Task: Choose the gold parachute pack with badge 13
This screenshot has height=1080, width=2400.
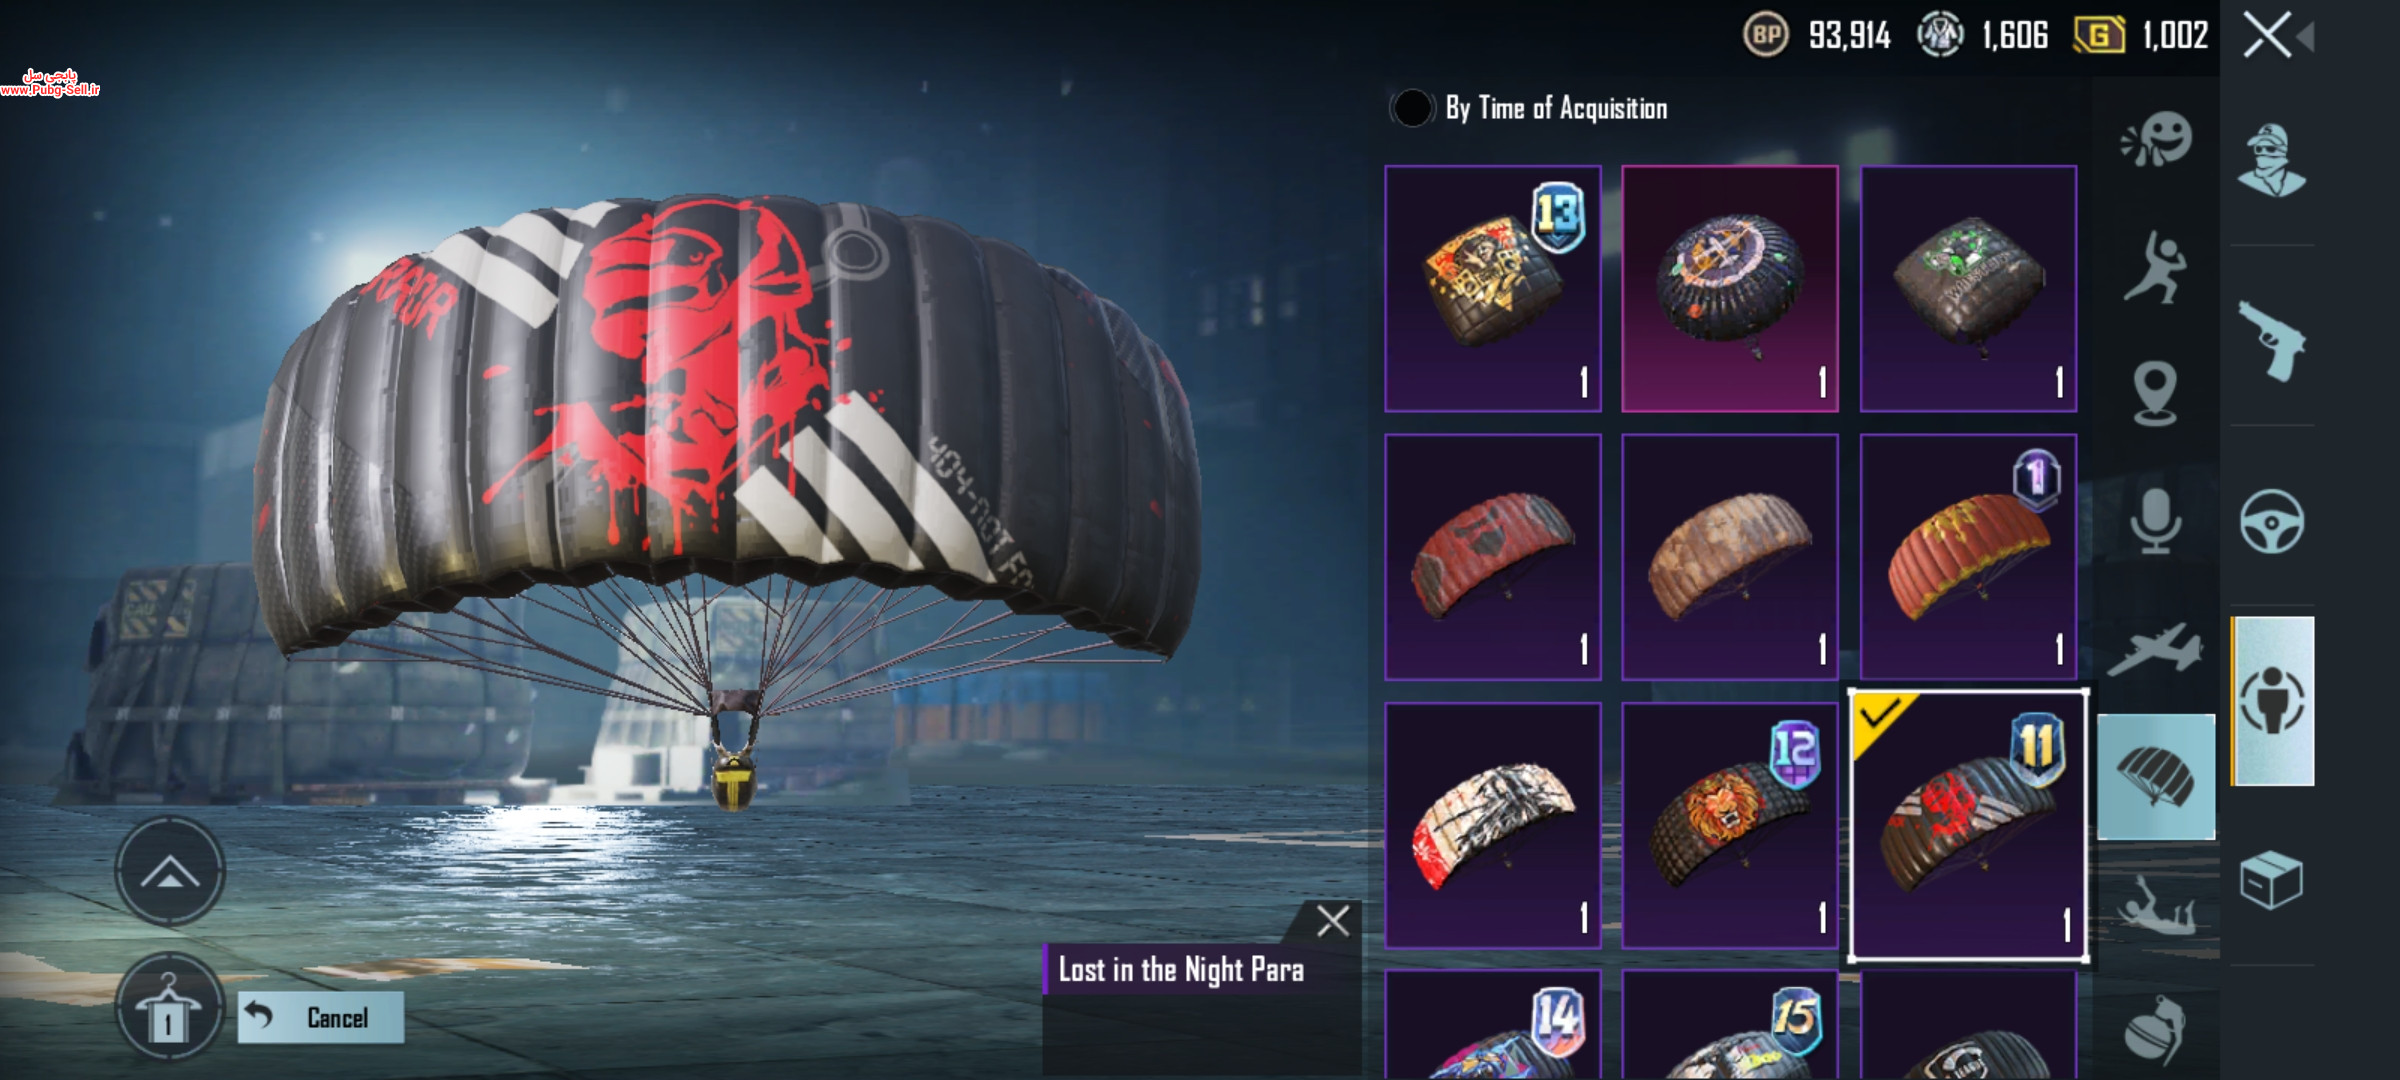Action: pos(1493,289)
